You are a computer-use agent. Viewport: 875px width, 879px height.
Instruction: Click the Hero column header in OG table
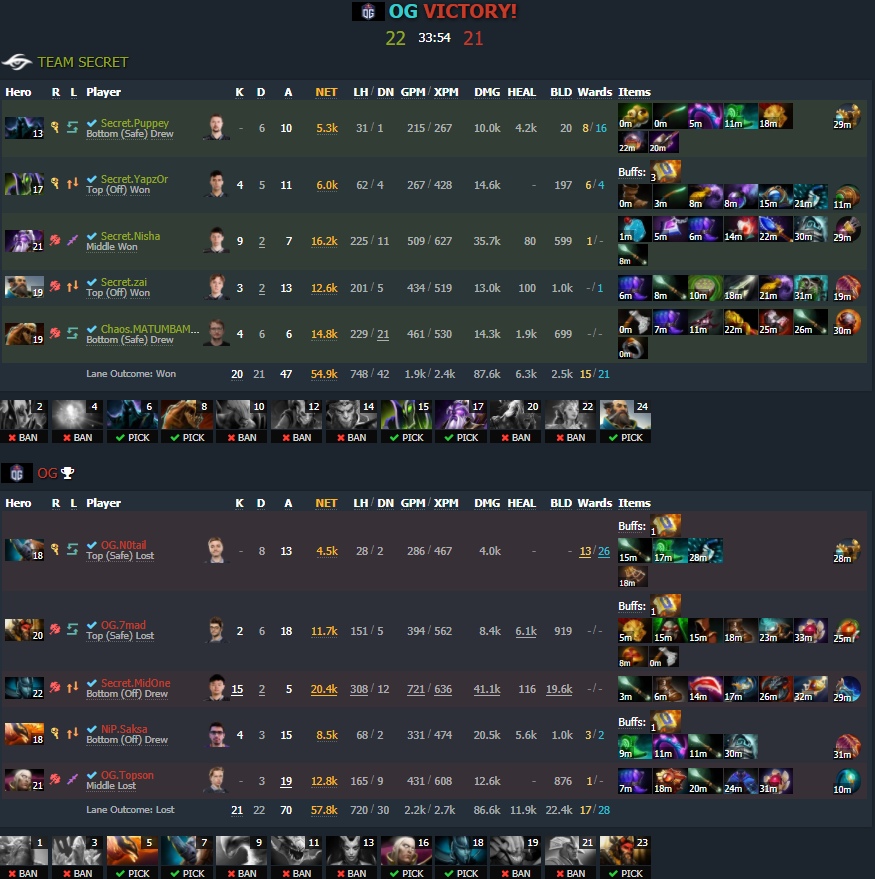pos(18,503)
